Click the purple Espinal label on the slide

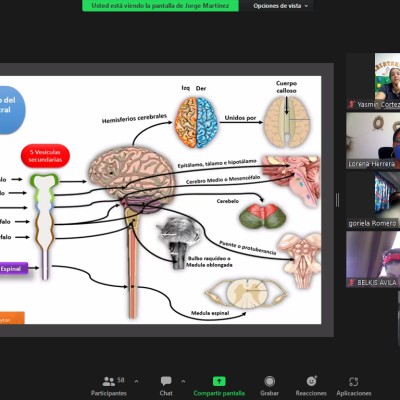pos(14,269)
